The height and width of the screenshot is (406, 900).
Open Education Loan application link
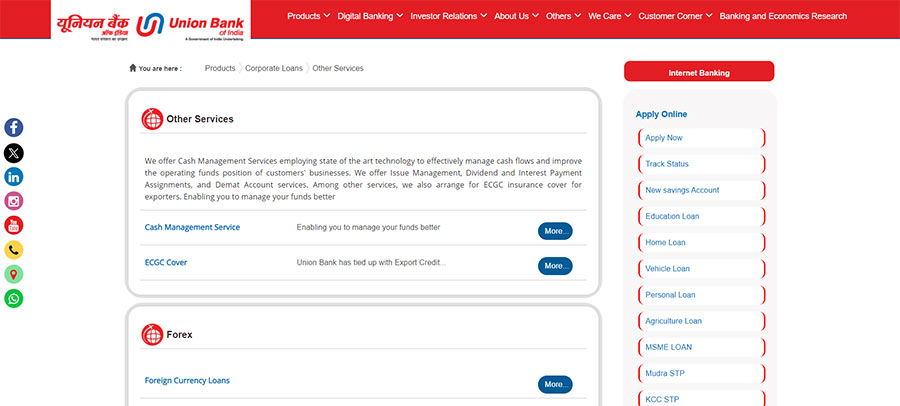tap(701, 216)
